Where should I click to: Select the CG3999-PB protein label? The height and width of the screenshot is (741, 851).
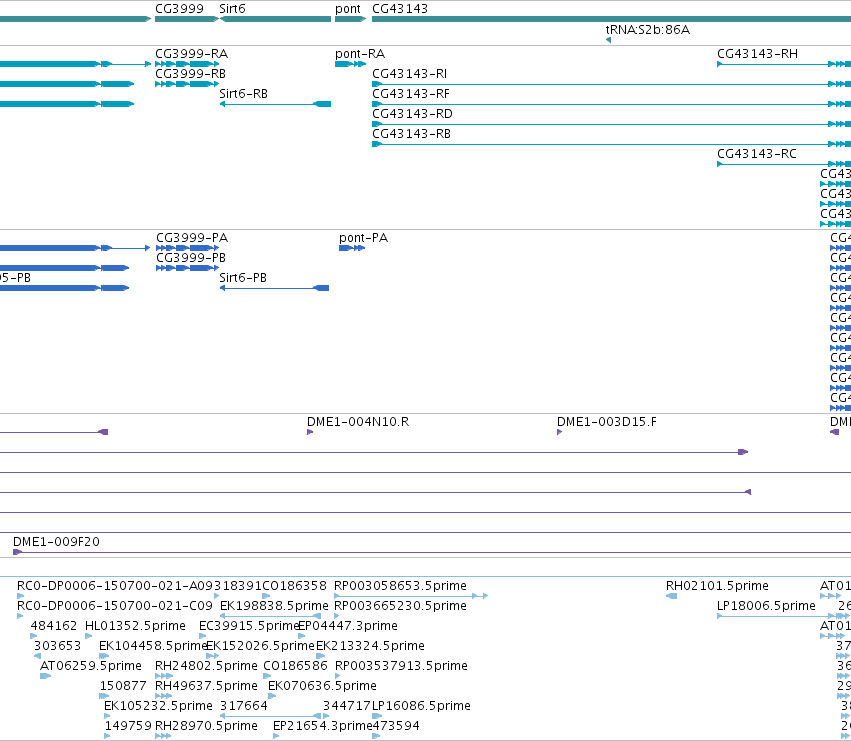(191, 258)
